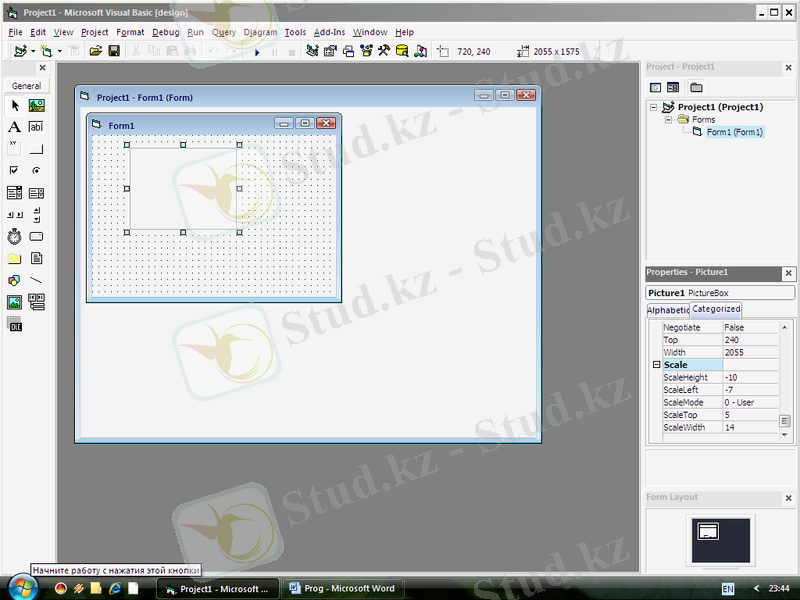Select the OptionButton tool in toolbox
Viewport: 800px width, 600px height.
pos(36,170)
